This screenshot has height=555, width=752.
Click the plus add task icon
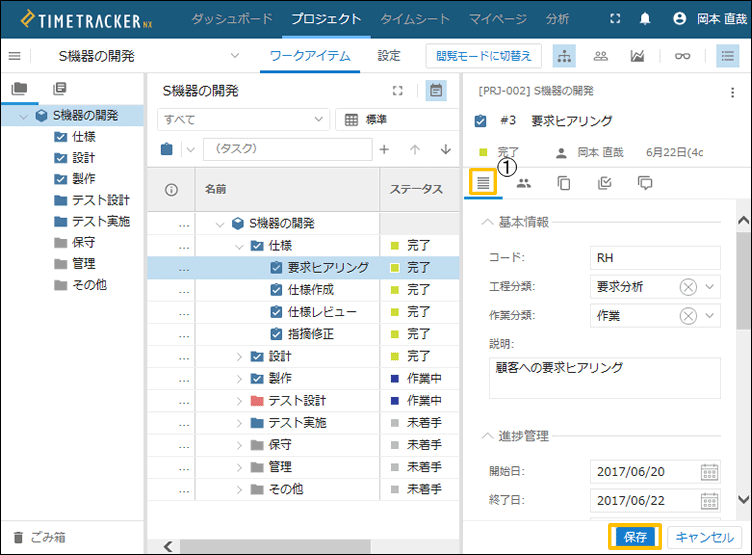[384, 150]
